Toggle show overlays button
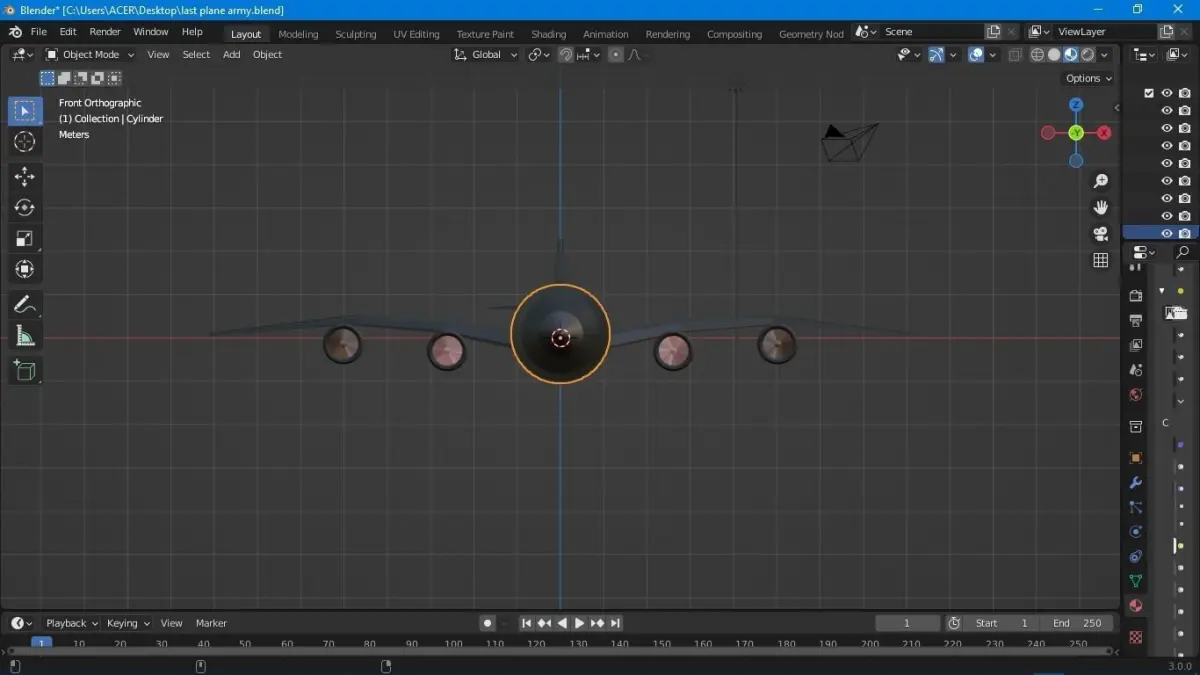 [976, 55]
